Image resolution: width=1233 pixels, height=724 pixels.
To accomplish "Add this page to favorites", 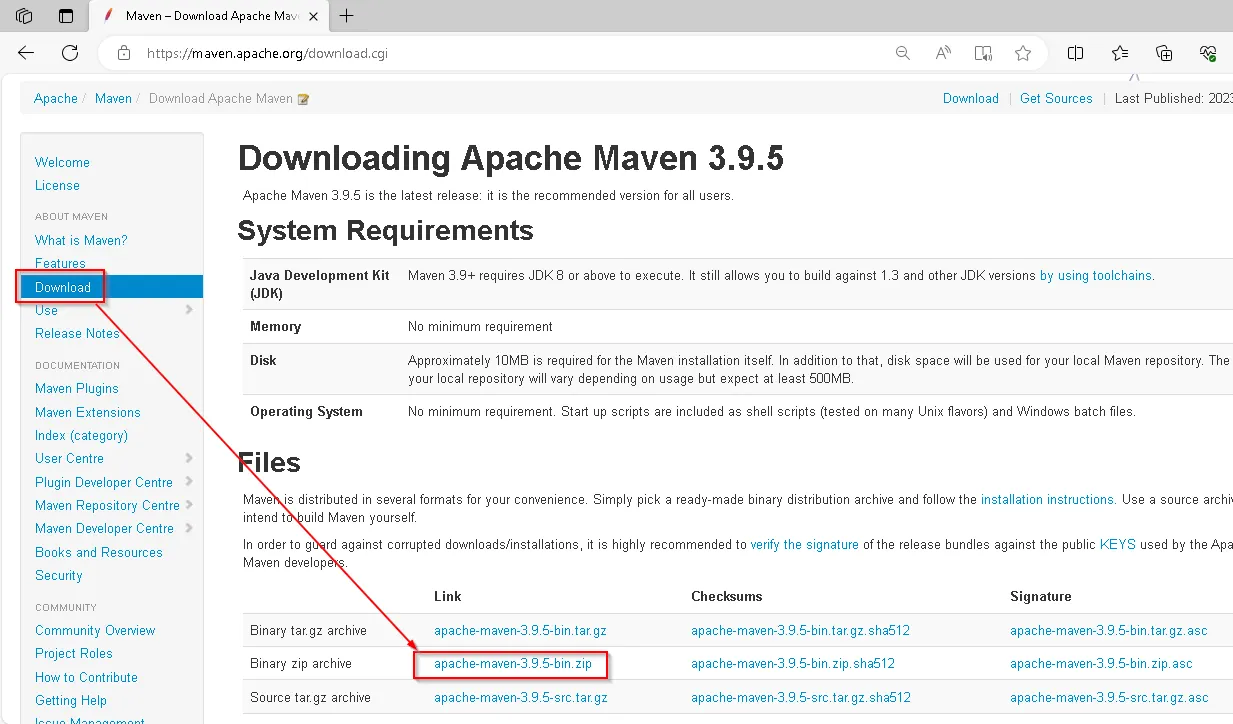I will [1023, 53].
